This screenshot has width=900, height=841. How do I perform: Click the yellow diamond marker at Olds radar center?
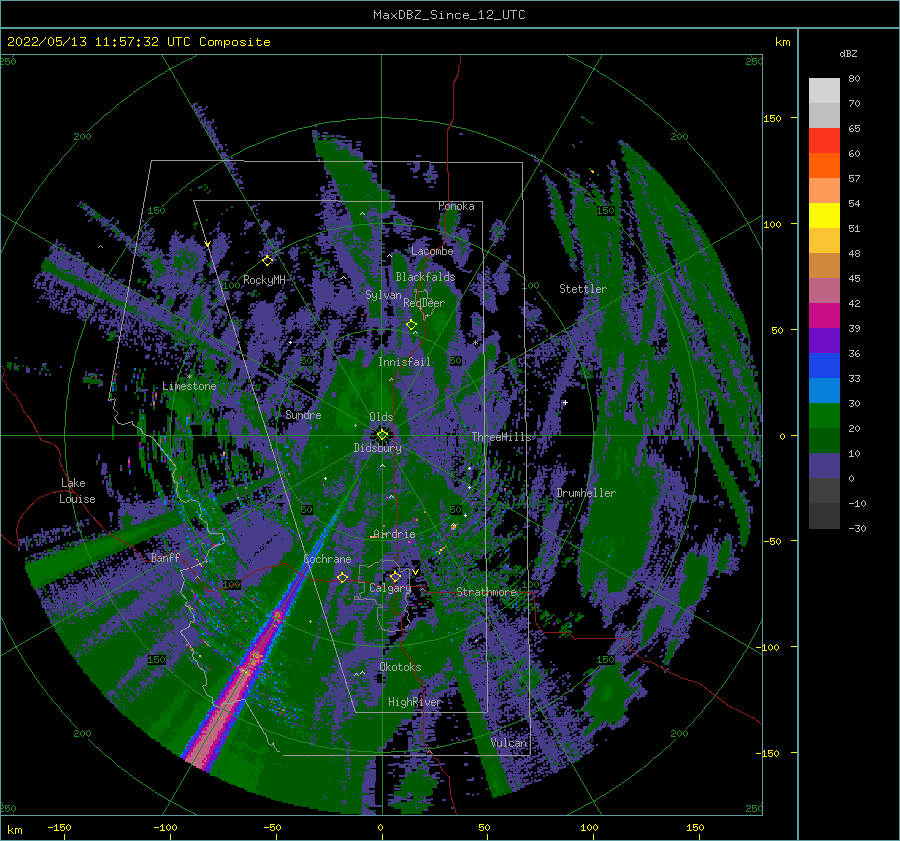pyautogui.click(x=382, y=435)
